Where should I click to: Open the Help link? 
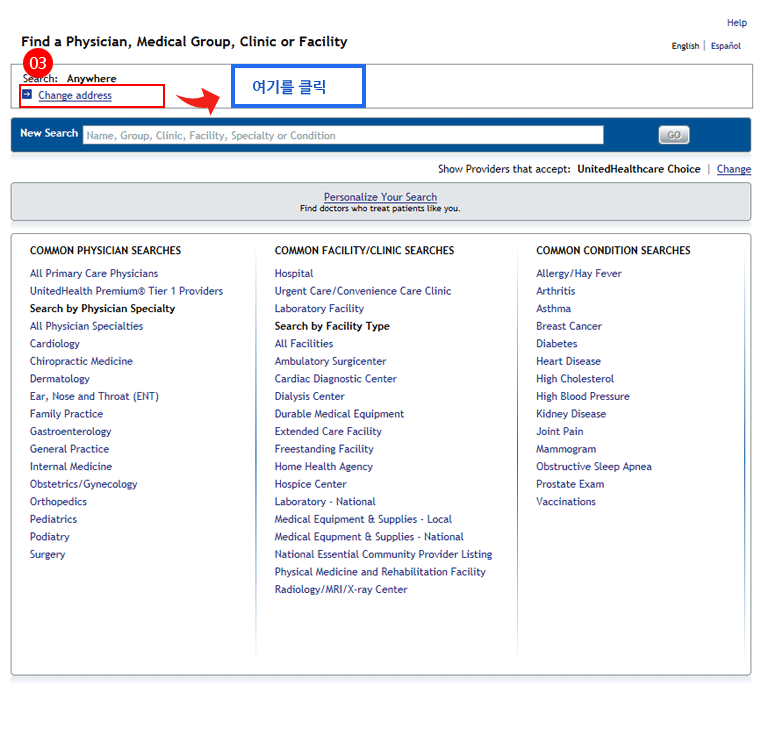736,23
